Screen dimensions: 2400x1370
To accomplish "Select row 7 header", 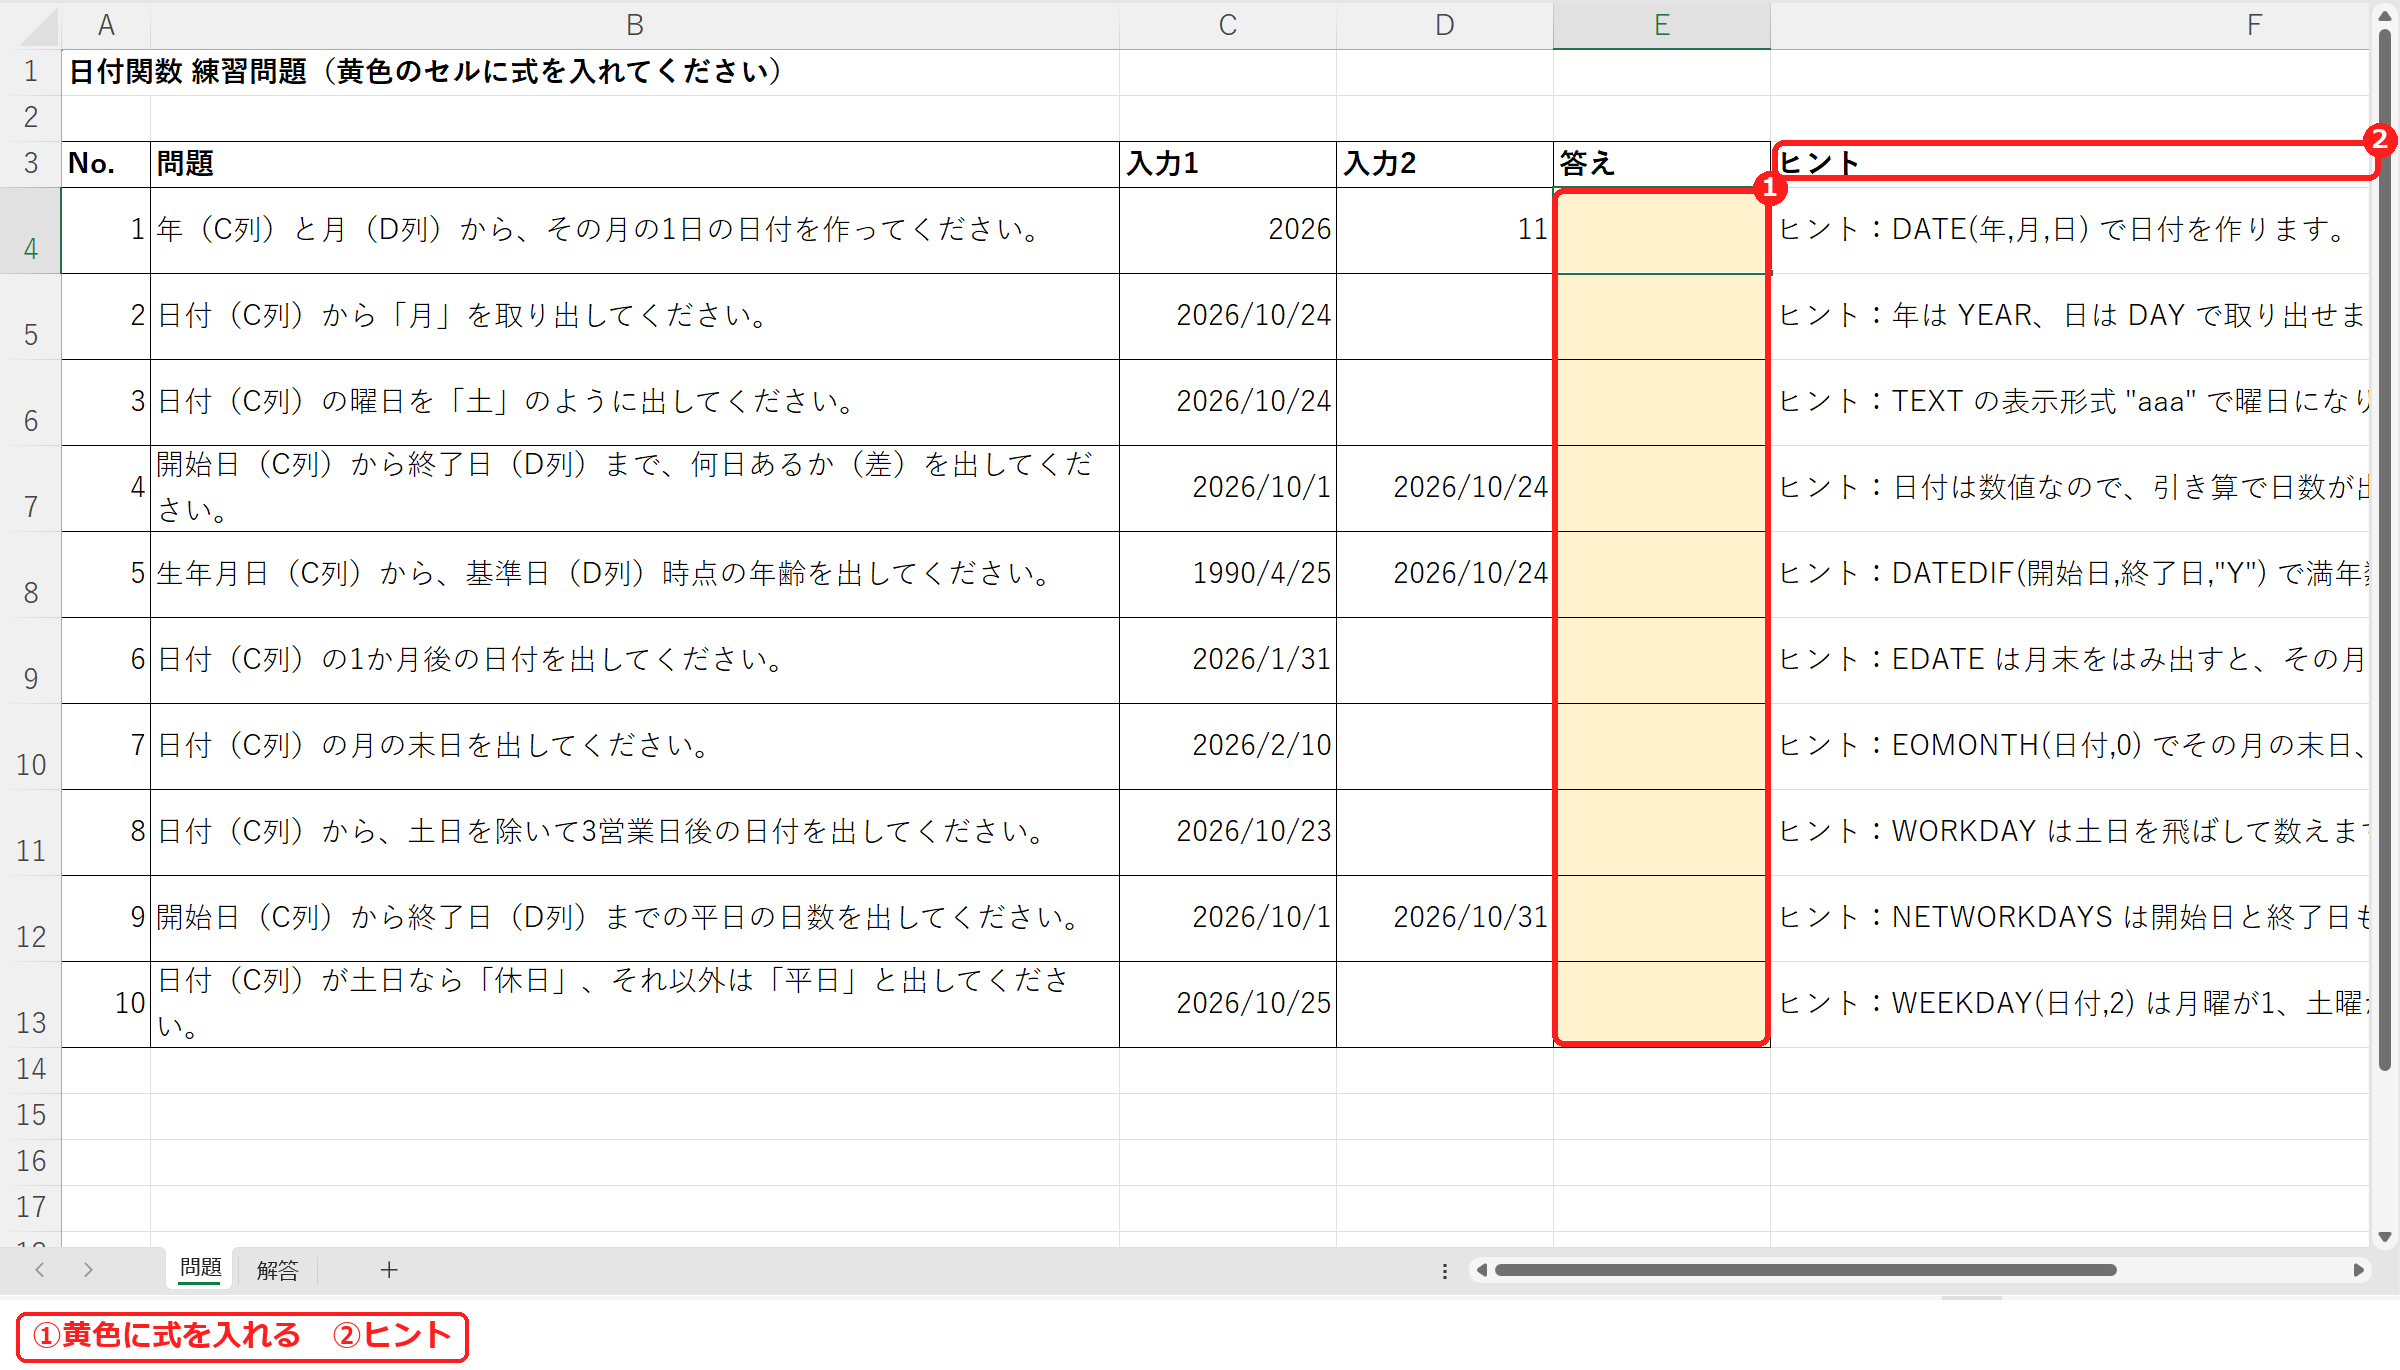I will tap(31, 489).
